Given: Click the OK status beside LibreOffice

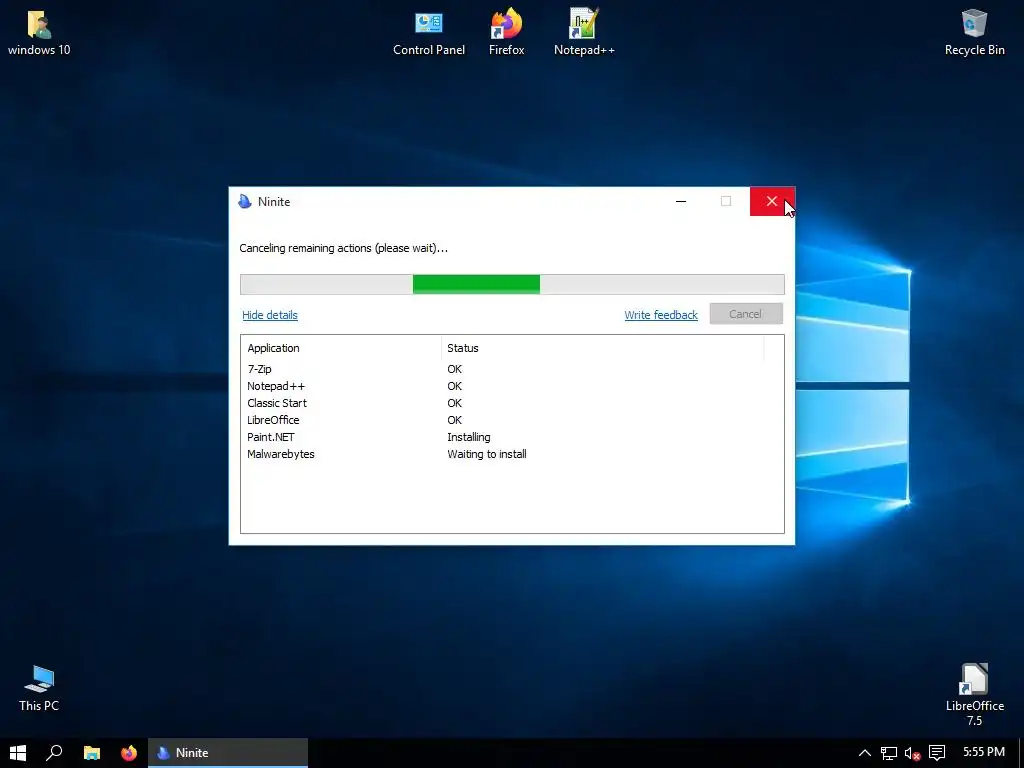Looking at the screenshot, I should tap(455, 420).
